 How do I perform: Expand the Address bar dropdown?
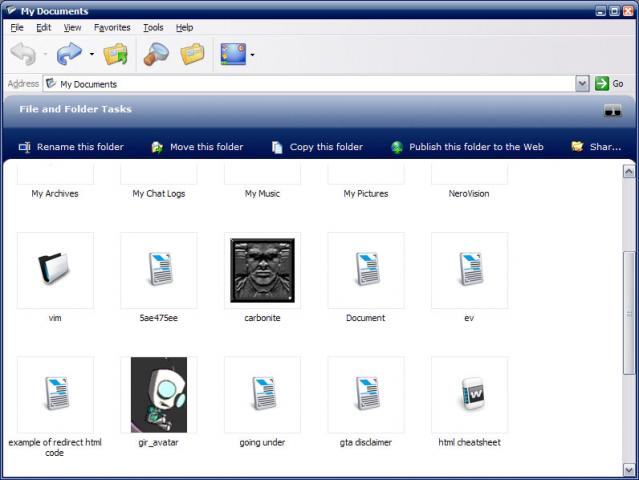click(x=582, y=84)
